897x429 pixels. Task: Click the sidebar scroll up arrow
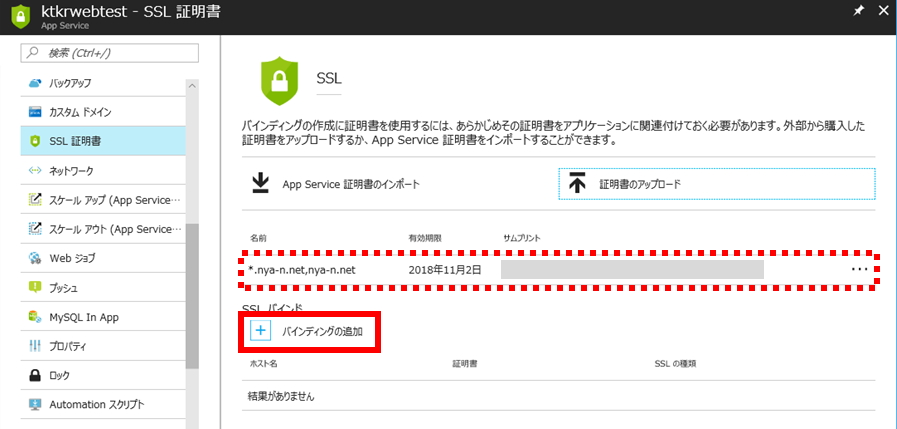click(192, 85)
